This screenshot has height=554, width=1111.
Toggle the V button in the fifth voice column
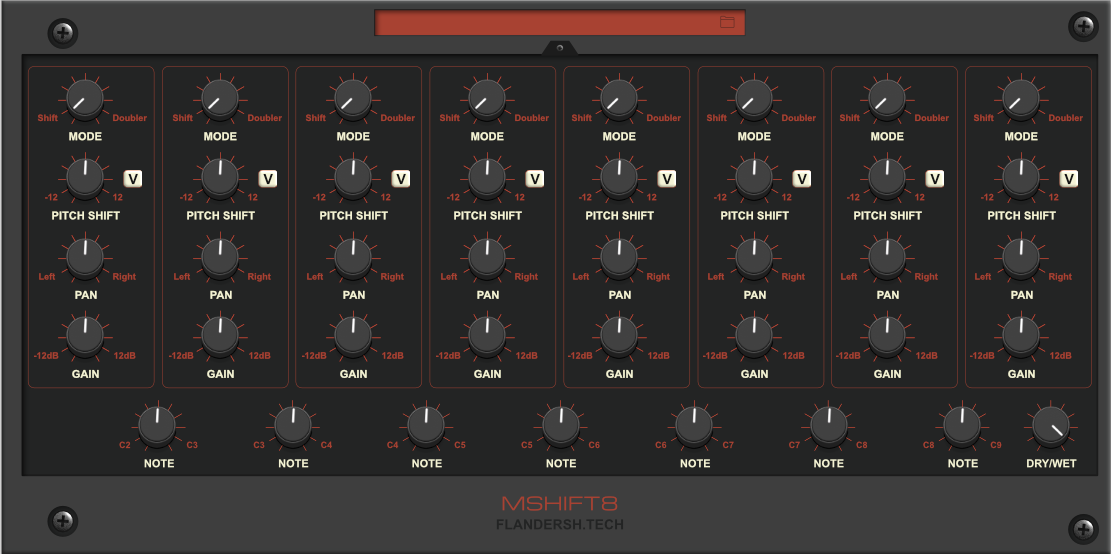click(x=667, y=179)
